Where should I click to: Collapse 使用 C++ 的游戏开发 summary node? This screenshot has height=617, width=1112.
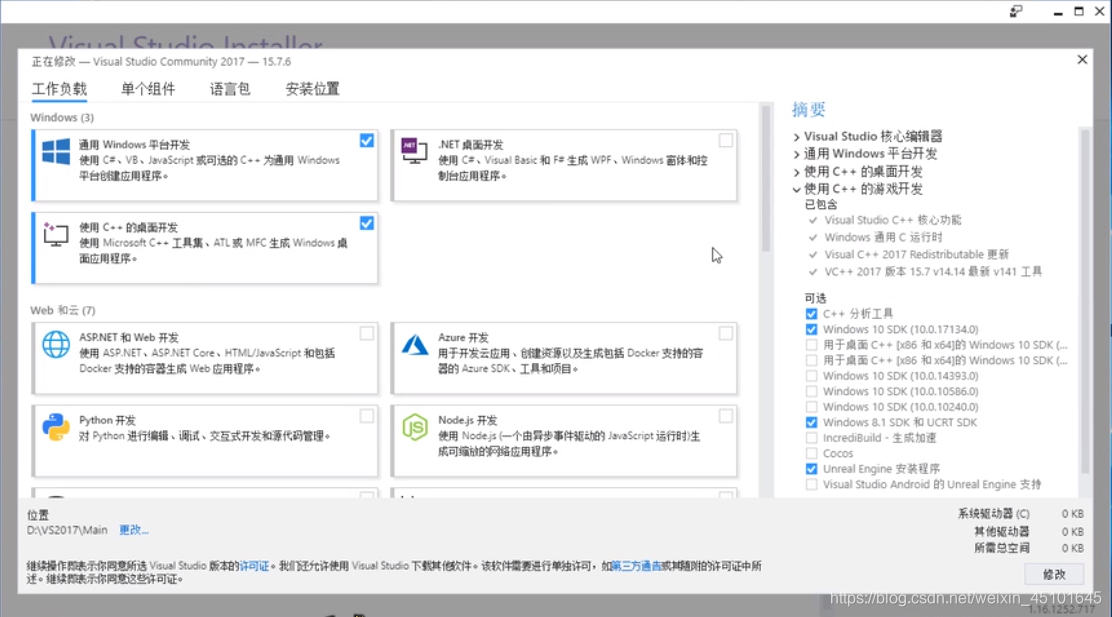(796, 189)
